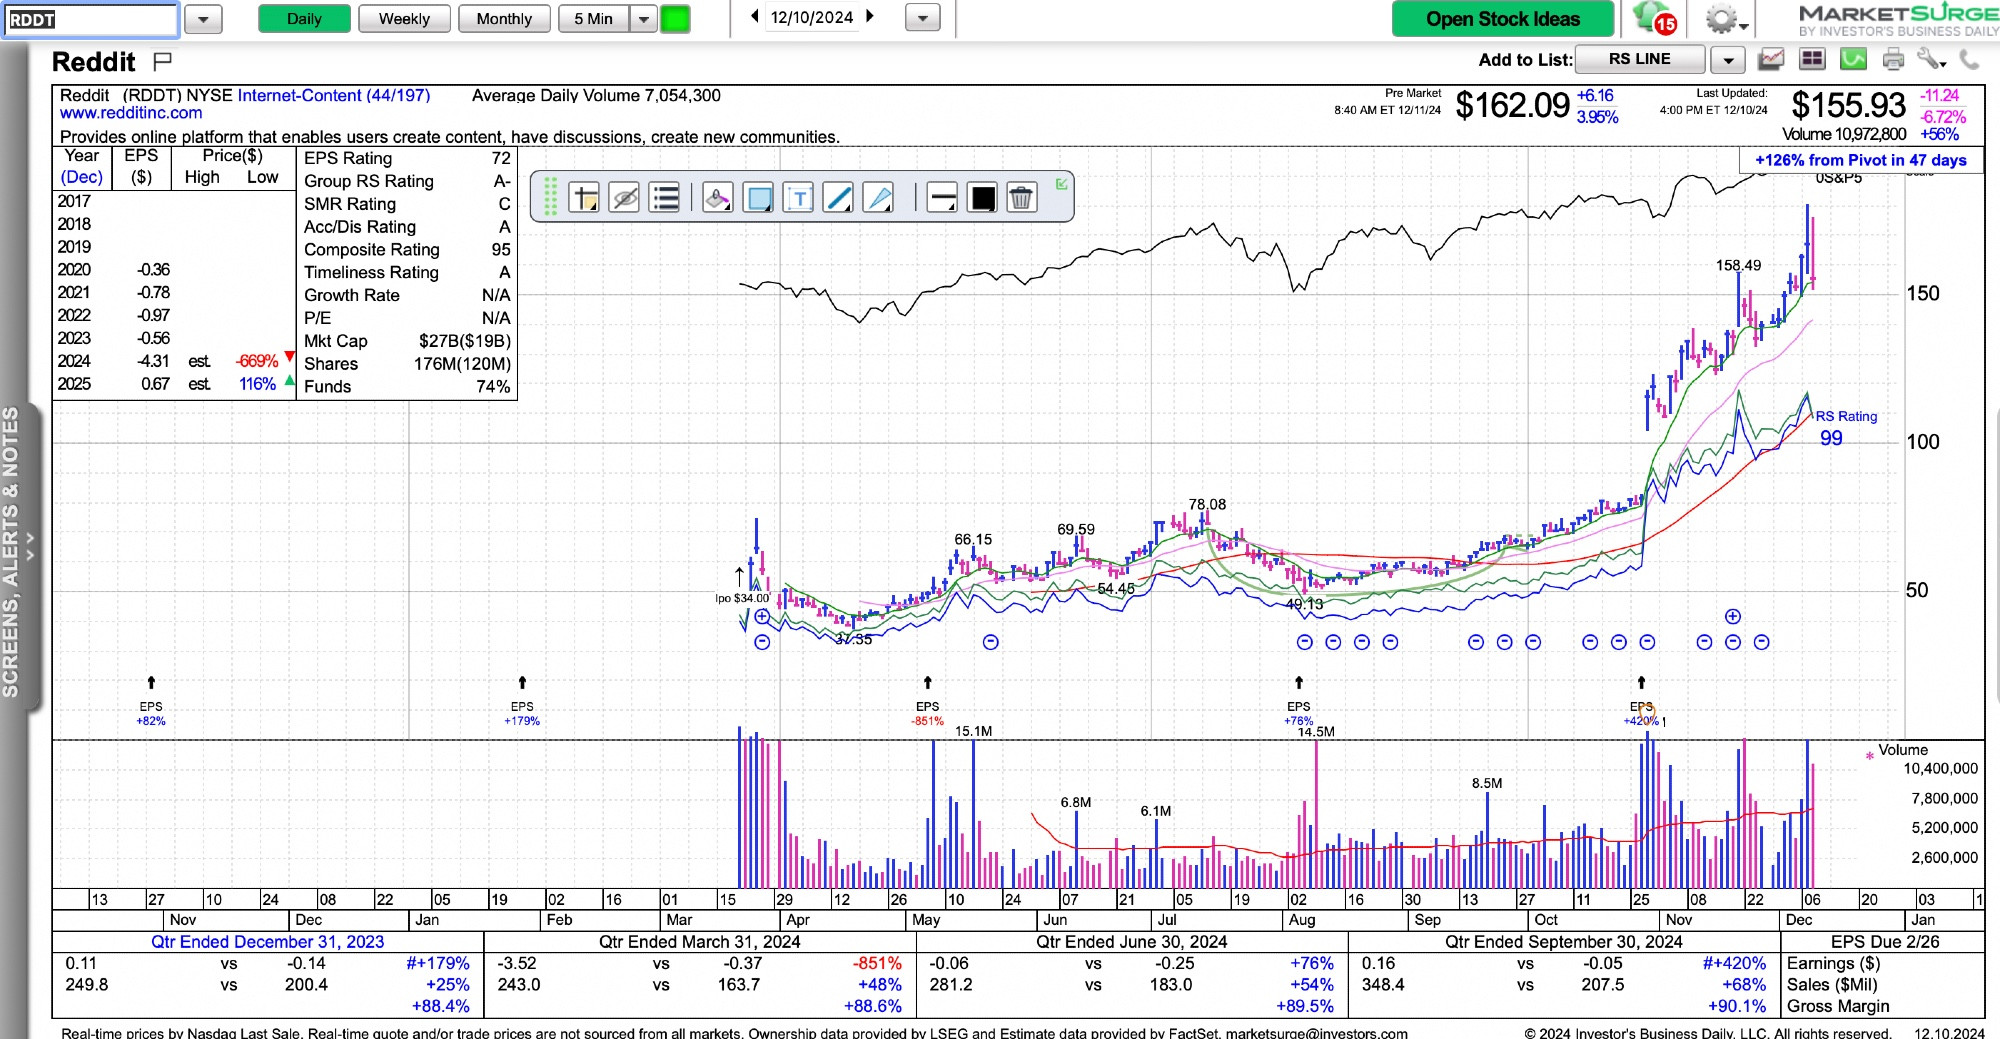Visit www.redditinc.com link

pyautogui.click(x=131, y=113)
